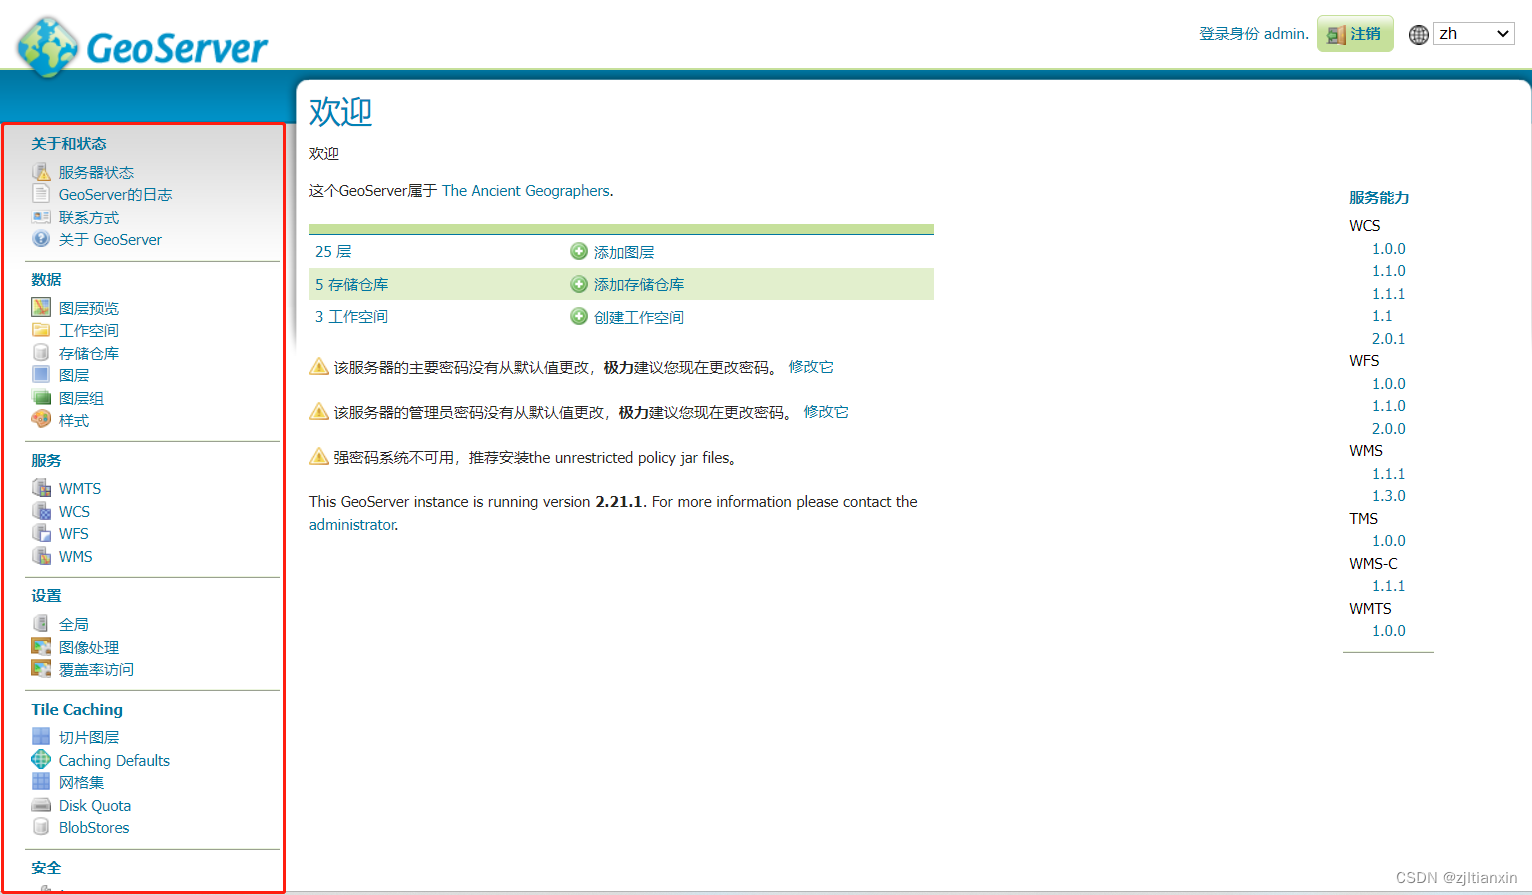The height and width of the screenshot is (895, 1532).
Task: Open WMS 1.3.0 capabilities link
Action: click(1388, 495)
